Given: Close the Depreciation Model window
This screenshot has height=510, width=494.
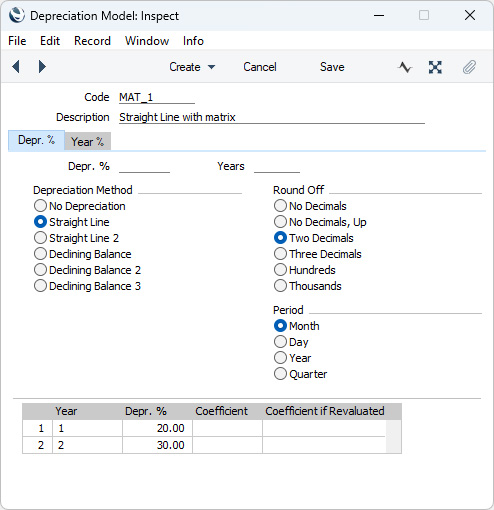Looking at the screenshot, I should click(x=470, y=15).
